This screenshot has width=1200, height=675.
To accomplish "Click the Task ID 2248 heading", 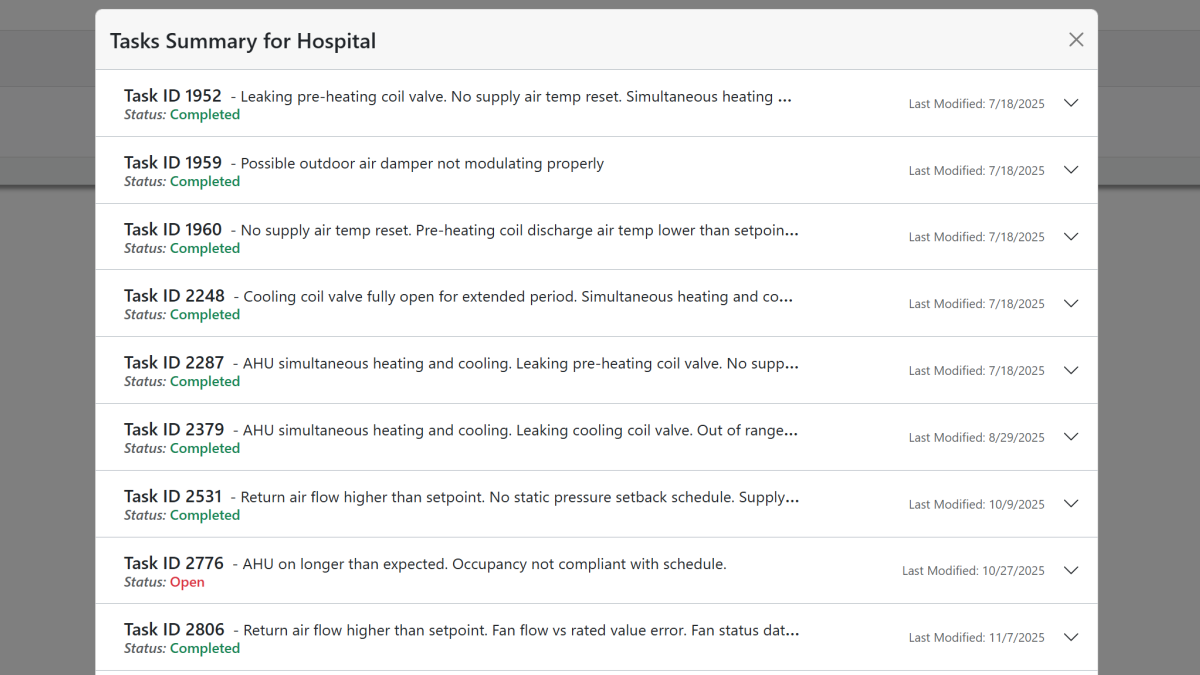I will pos(174,296).
